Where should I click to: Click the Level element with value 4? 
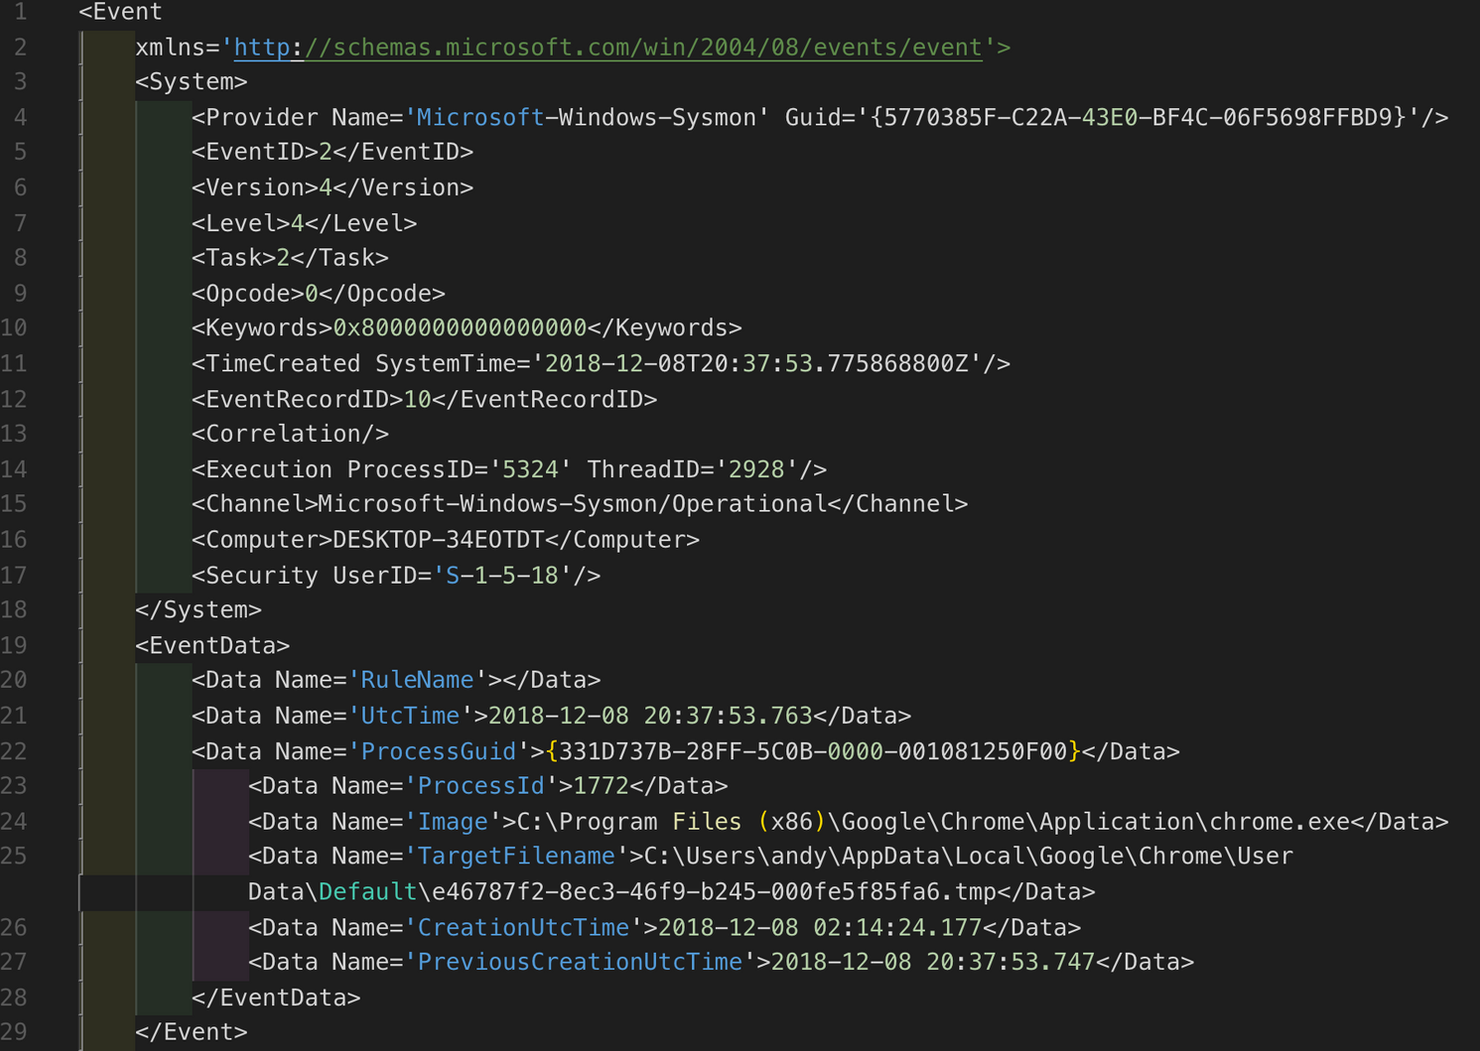[x=304, y=223]
